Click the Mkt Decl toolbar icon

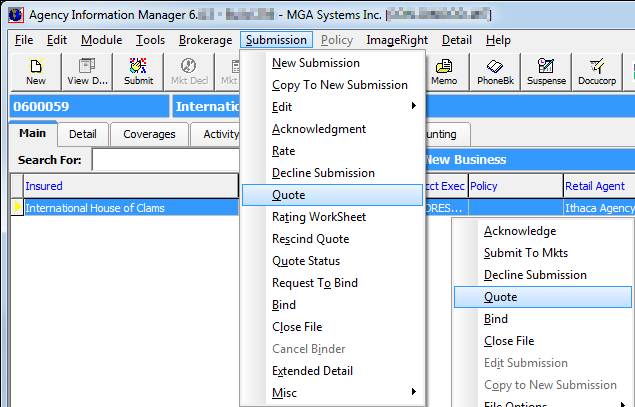click(187, 73)
